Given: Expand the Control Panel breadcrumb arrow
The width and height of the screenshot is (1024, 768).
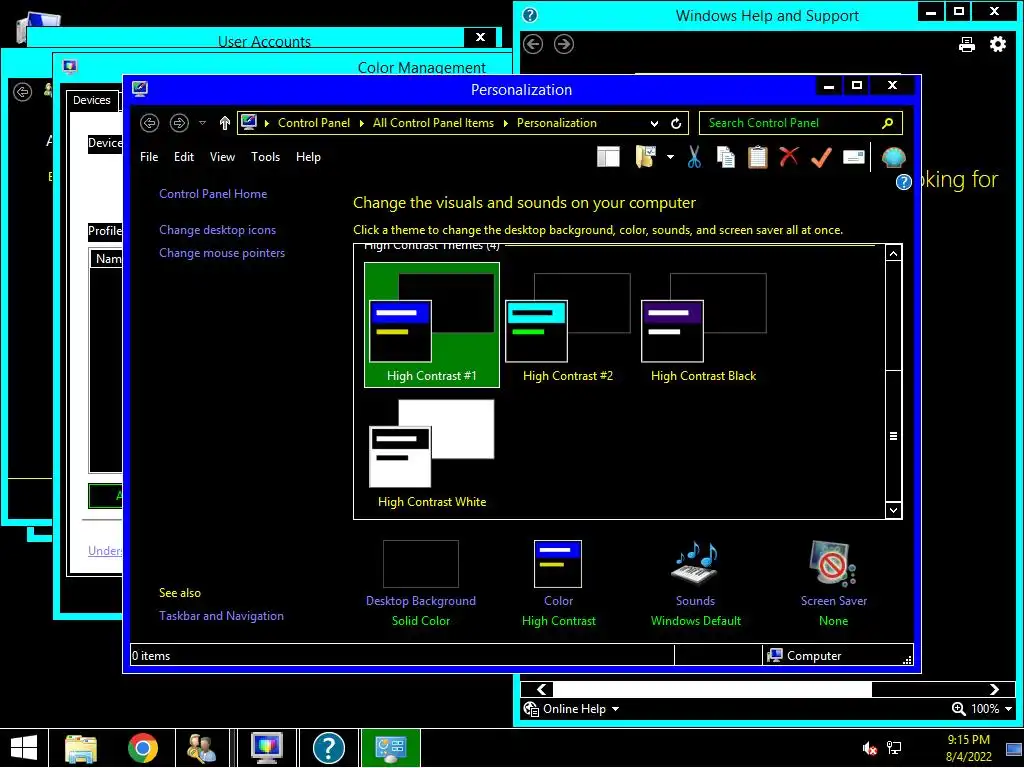Looking at the screenshot, I should tap(361, 123).
